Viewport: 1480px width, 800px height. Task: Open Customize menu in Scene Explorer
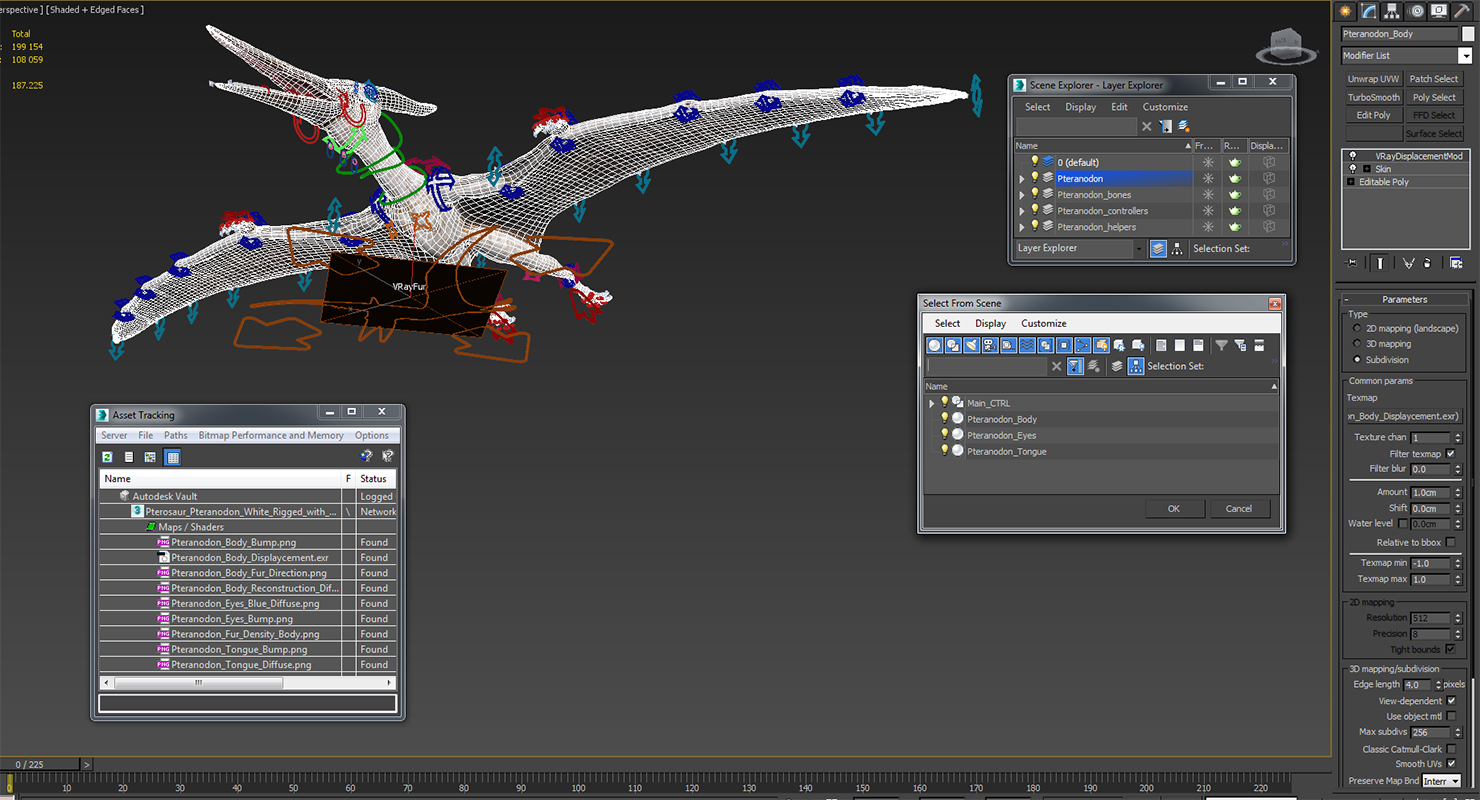tap(1165, 107)
